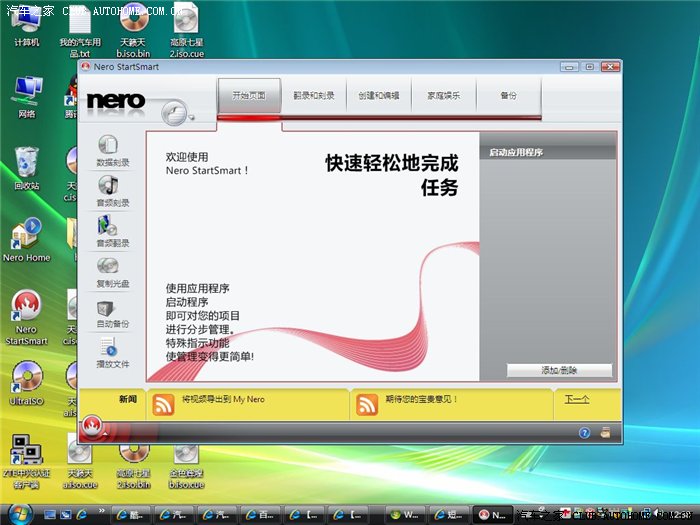Click the 添加/删除 button
Viewport: 700px width, 525px height.
tap(559, 370)
